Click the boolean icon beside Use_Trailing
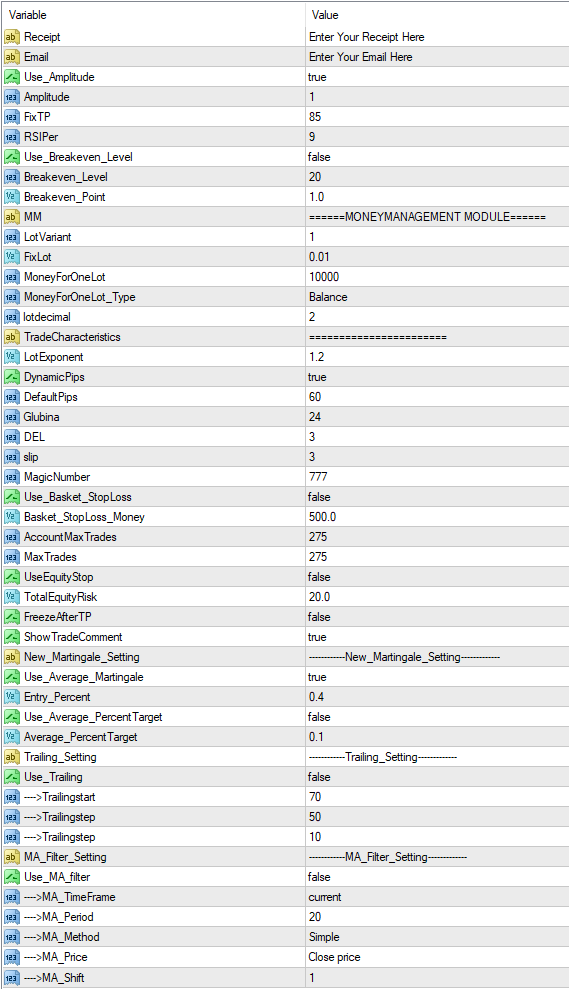 point(12,777)
